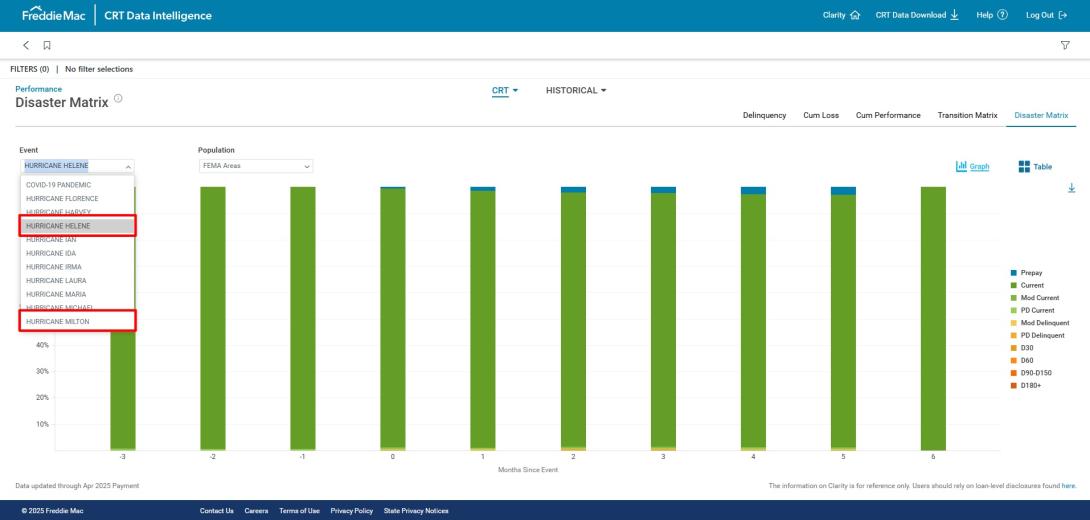Open the filter funnel icon
1090x520 pixels.
(x=1064, y=45)
